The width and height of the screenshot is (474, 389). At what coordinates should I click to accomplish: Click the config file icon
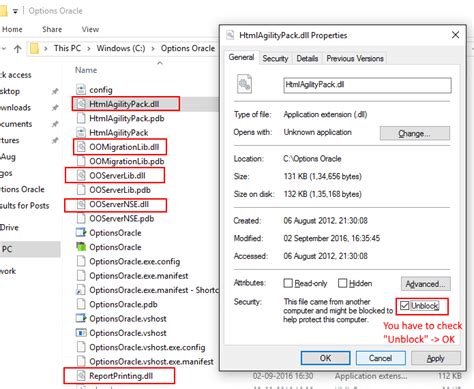(81, 89)
